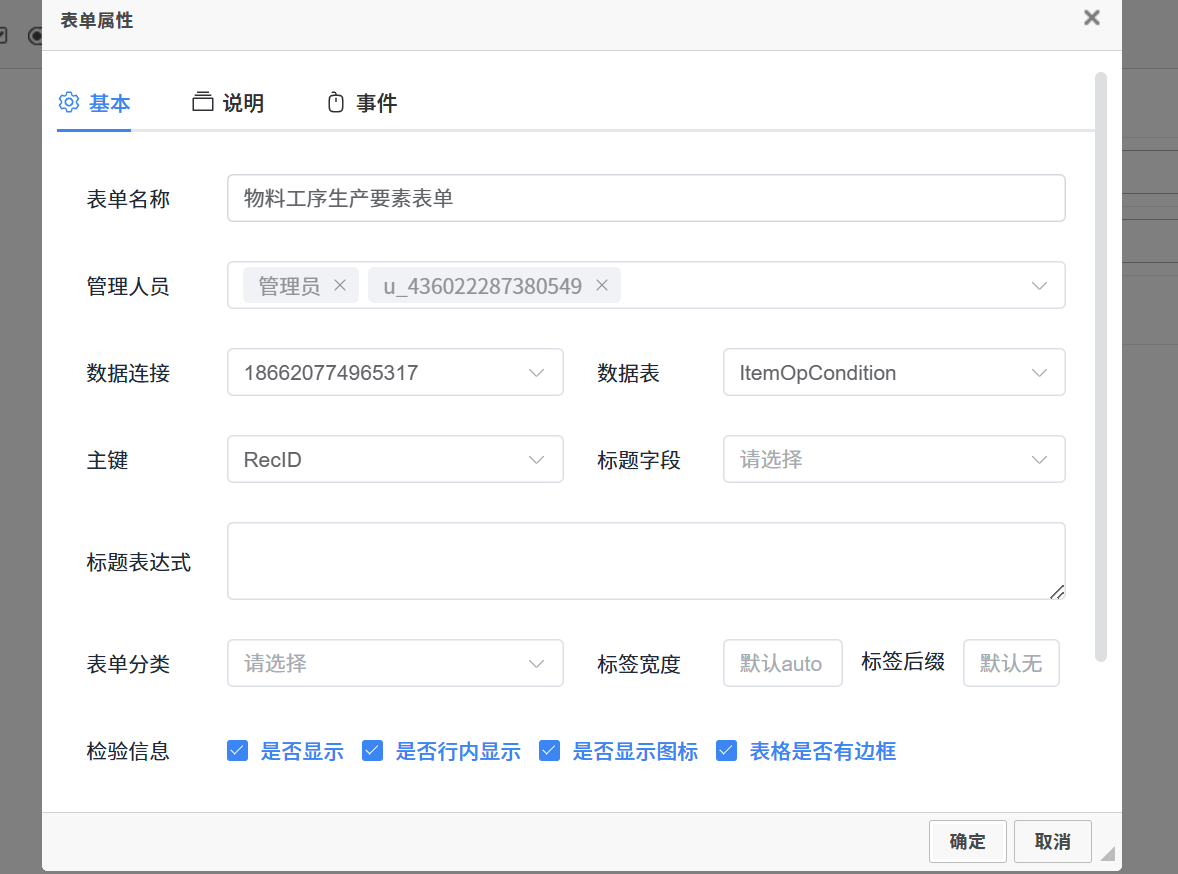Toggle 表格是否有边框 checkbox
Viewport: 1178px width, 874px height.
coord(727,751)
